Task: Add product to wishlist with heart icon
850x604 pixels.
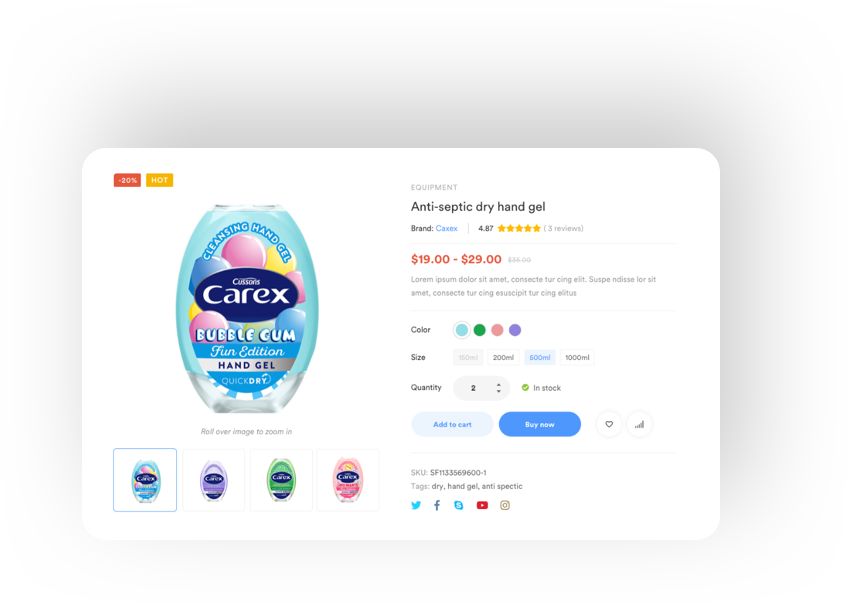Action: pyautogui.click(x=609, y=424)
